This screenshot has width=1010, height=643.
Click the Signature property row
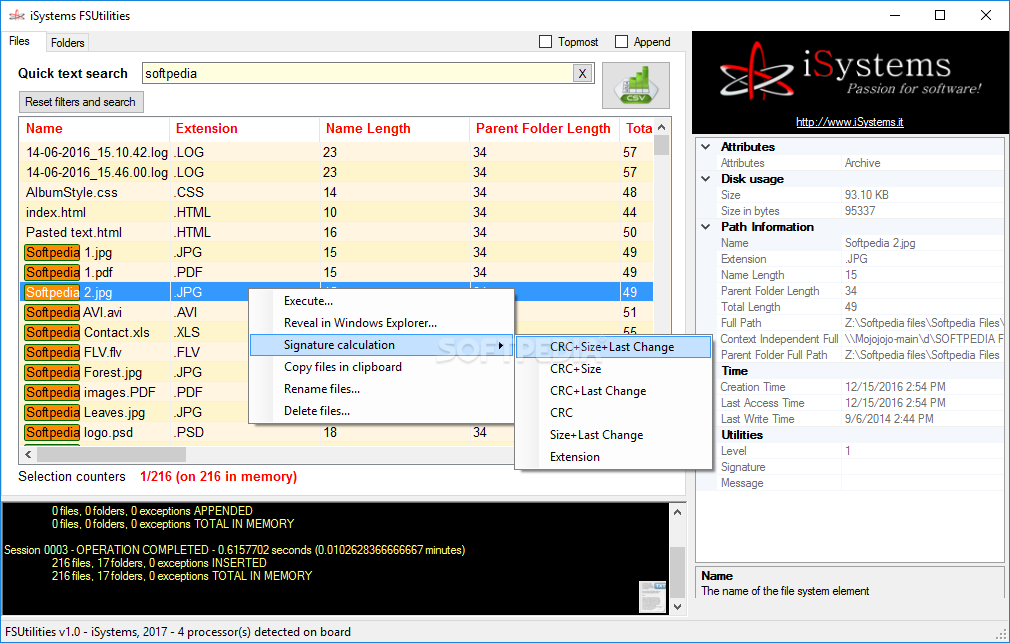pos(860,467)
